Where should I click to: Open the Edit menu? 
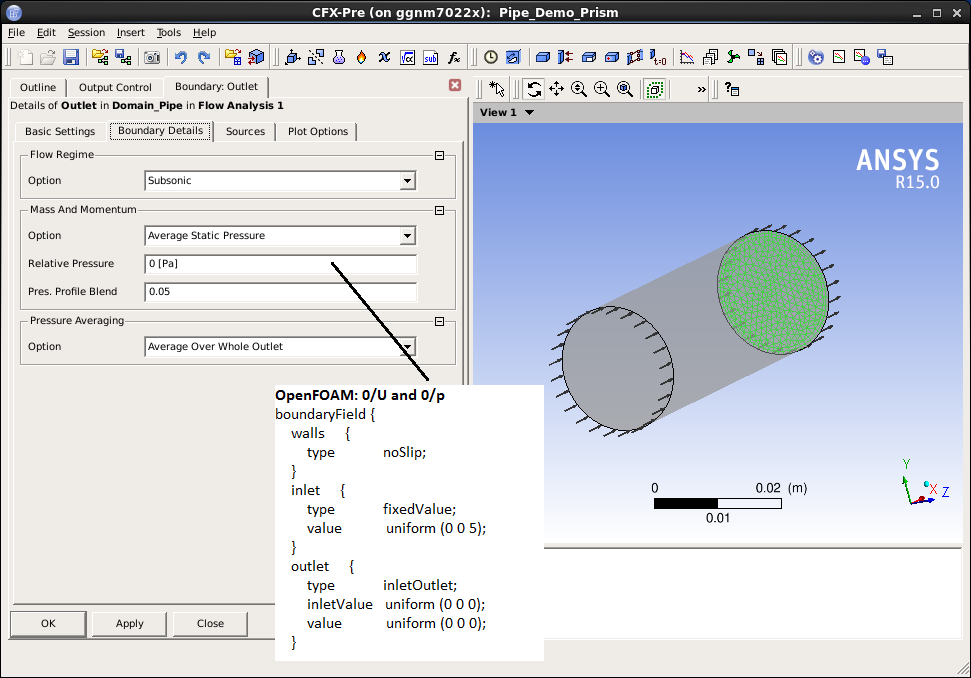46,33
